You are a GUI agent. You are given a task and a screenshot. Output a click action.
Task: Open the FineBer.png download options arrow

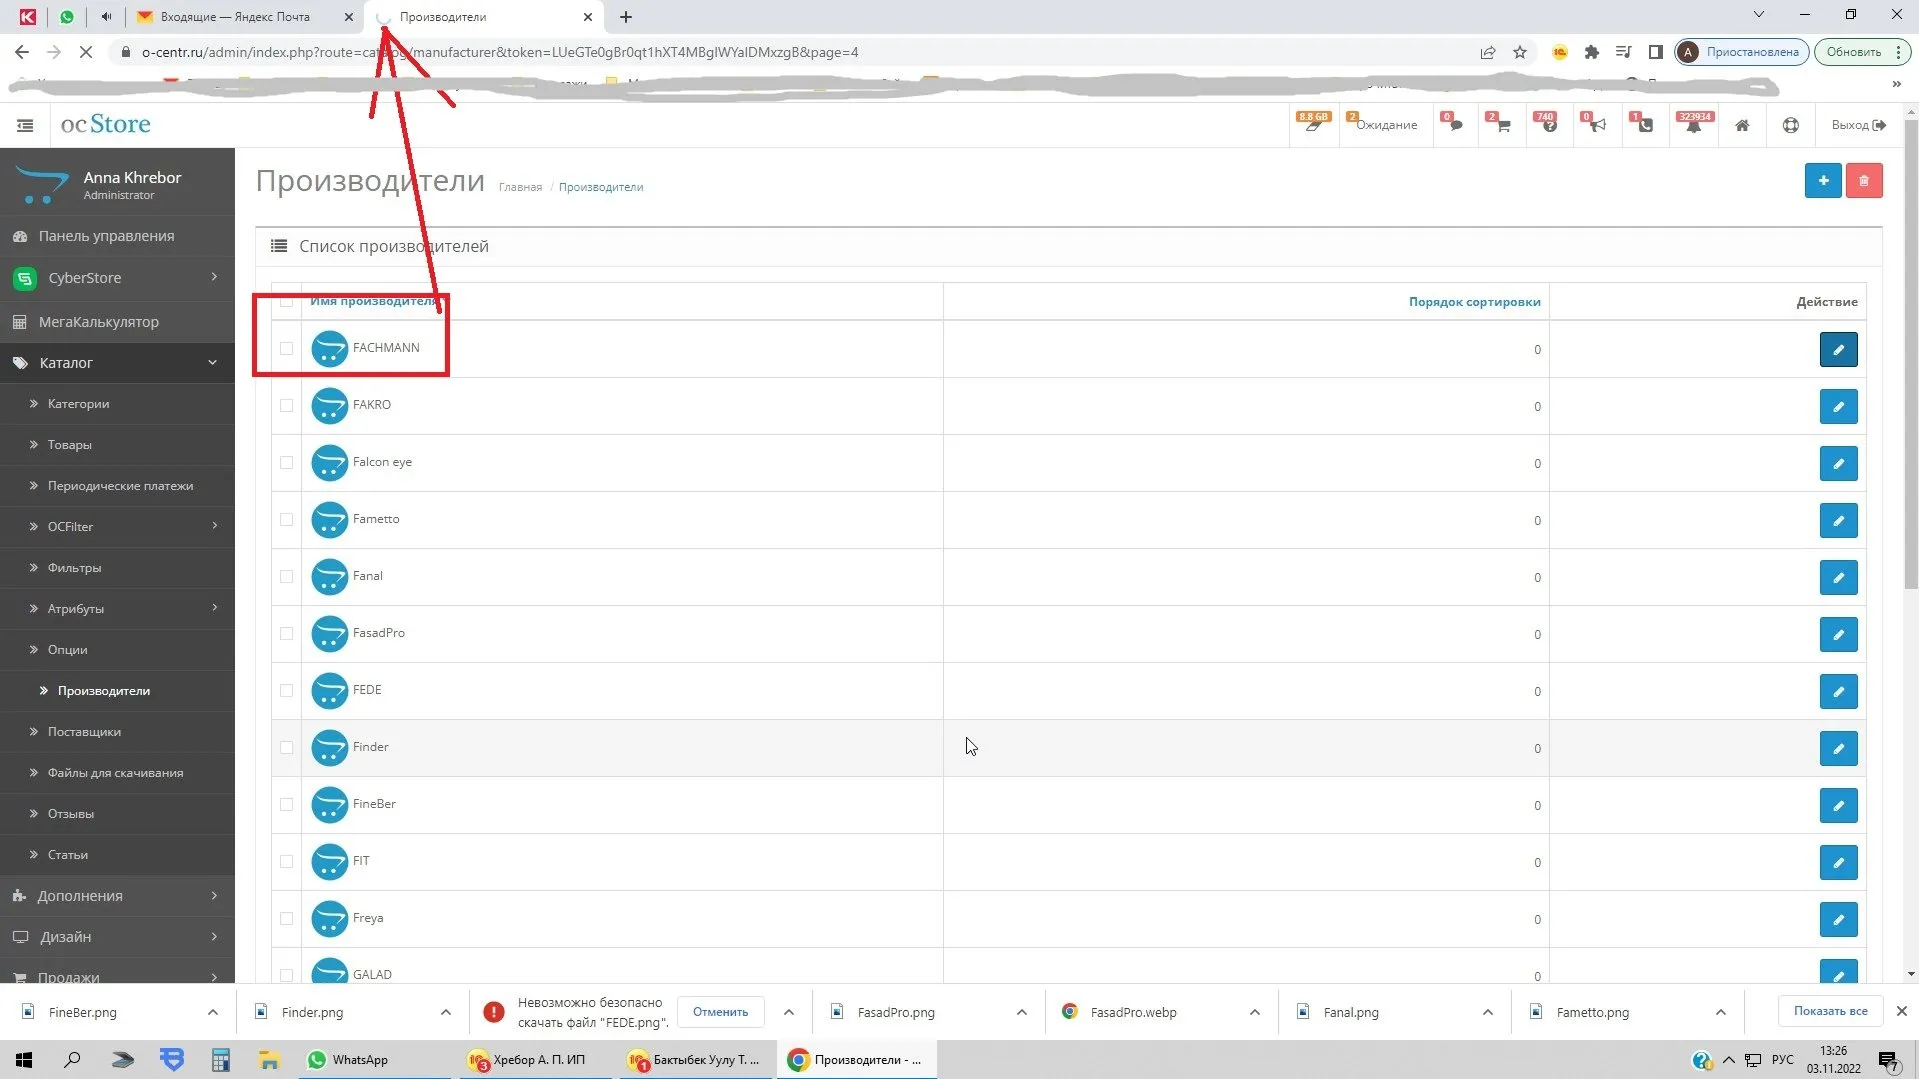click(212, 1012)
